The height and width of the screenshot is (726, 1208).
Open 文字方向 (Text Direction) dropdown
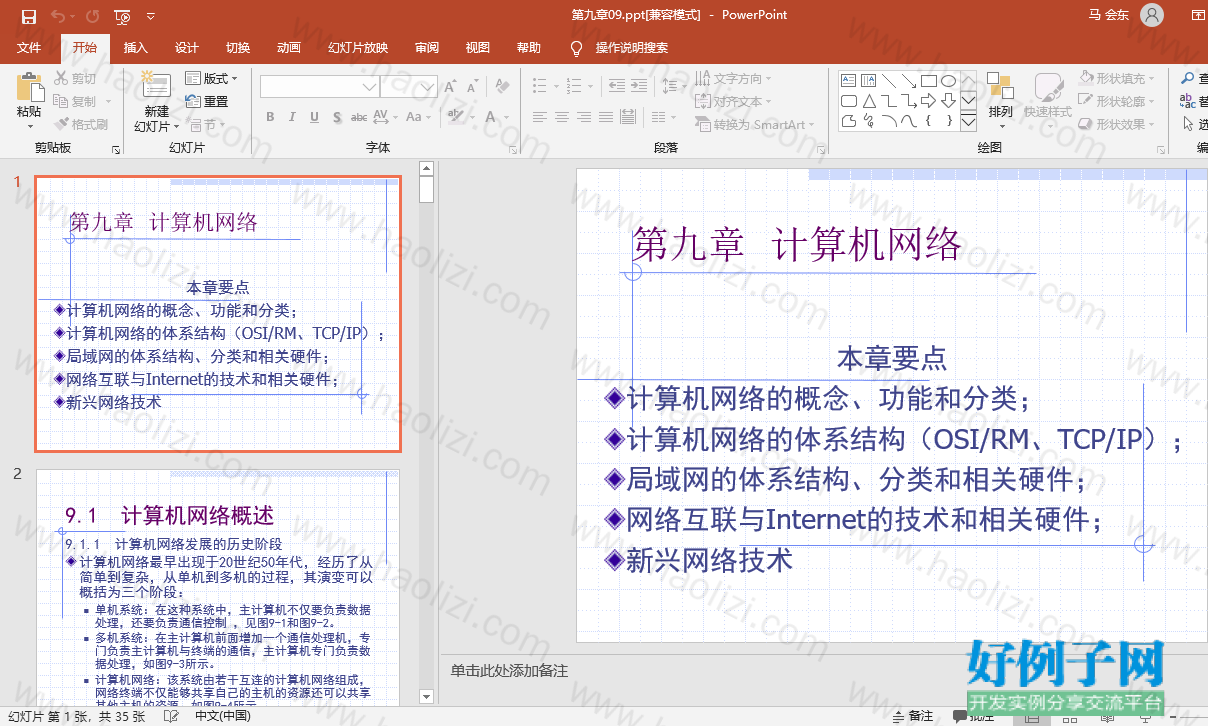(x=733, y=78)
